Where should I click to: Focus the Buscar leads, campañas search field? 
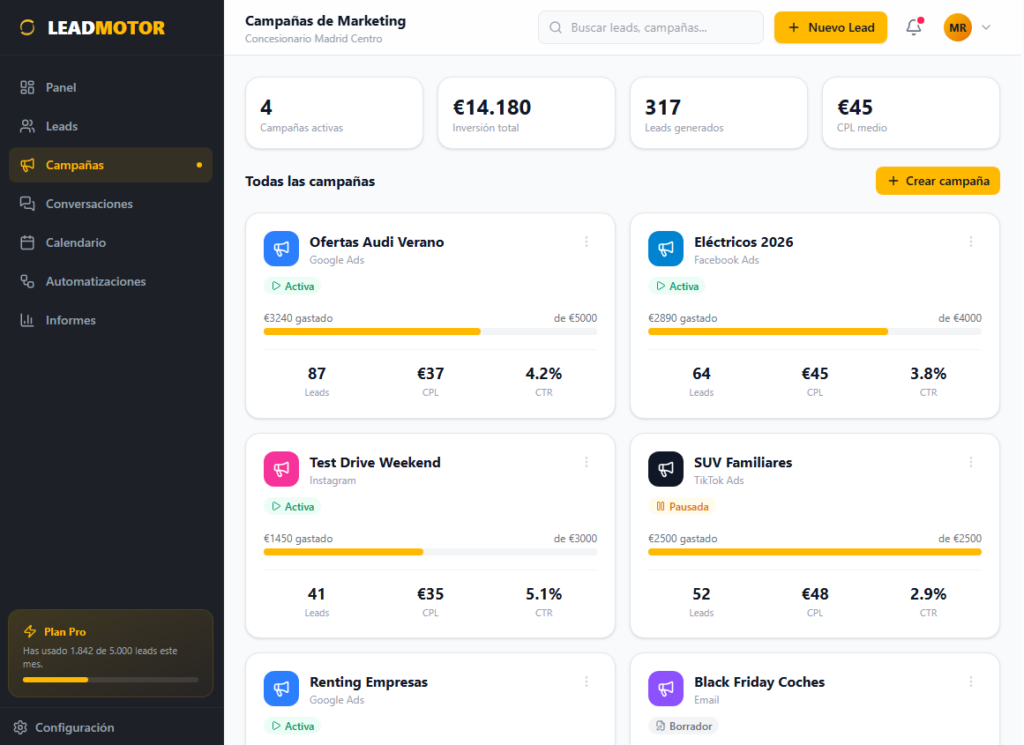click(x=650, y=27)
